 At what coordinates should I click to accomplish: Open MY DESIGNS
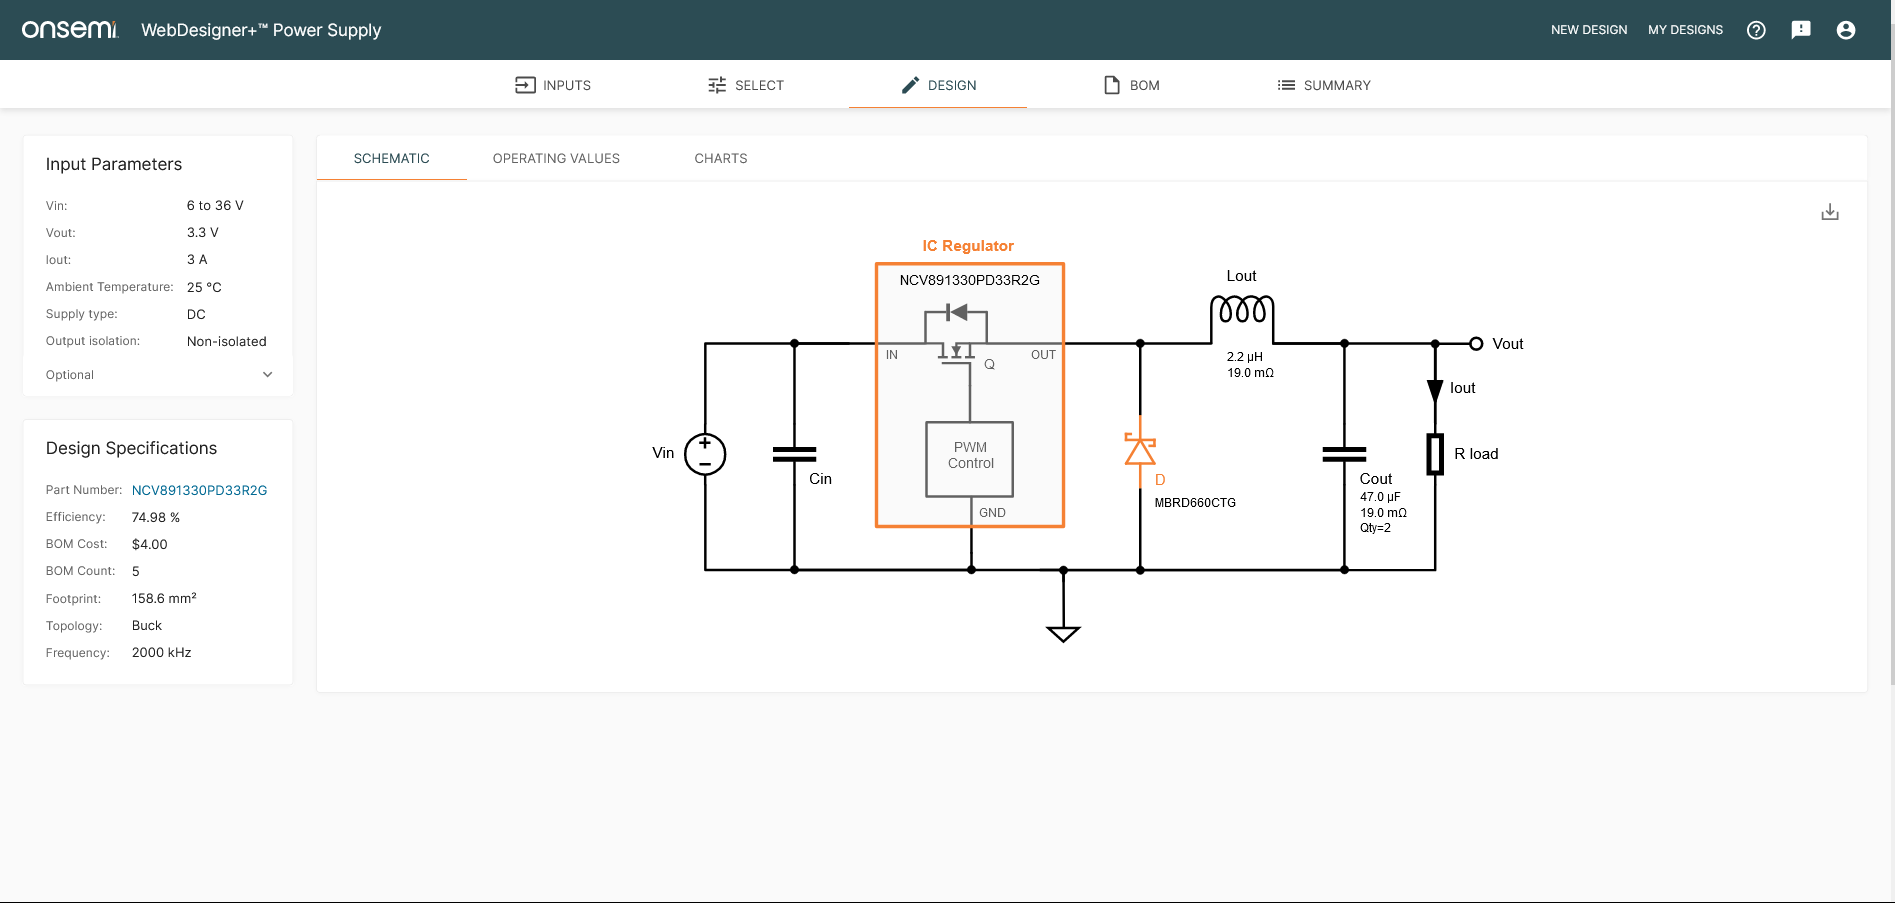click(x=1685, y=30)
